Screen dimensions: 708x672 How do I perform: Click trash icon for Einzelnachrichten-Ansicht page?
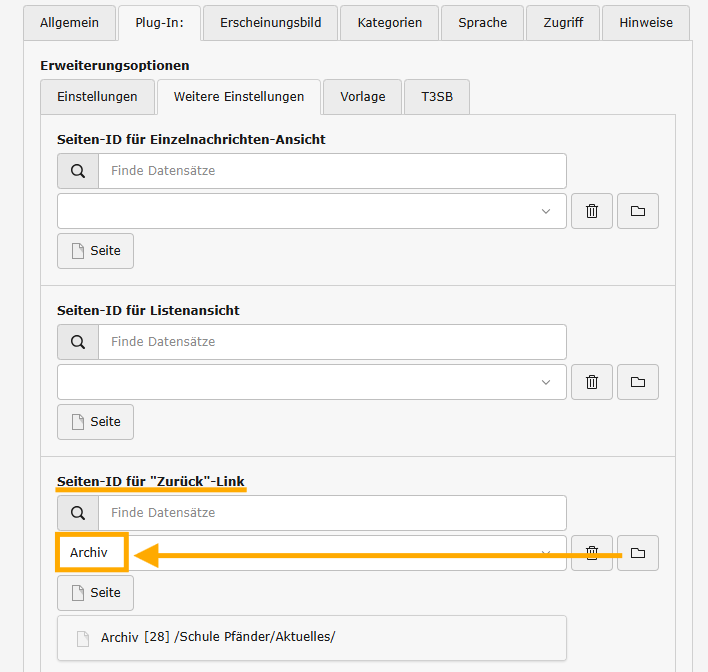point(591,211)
